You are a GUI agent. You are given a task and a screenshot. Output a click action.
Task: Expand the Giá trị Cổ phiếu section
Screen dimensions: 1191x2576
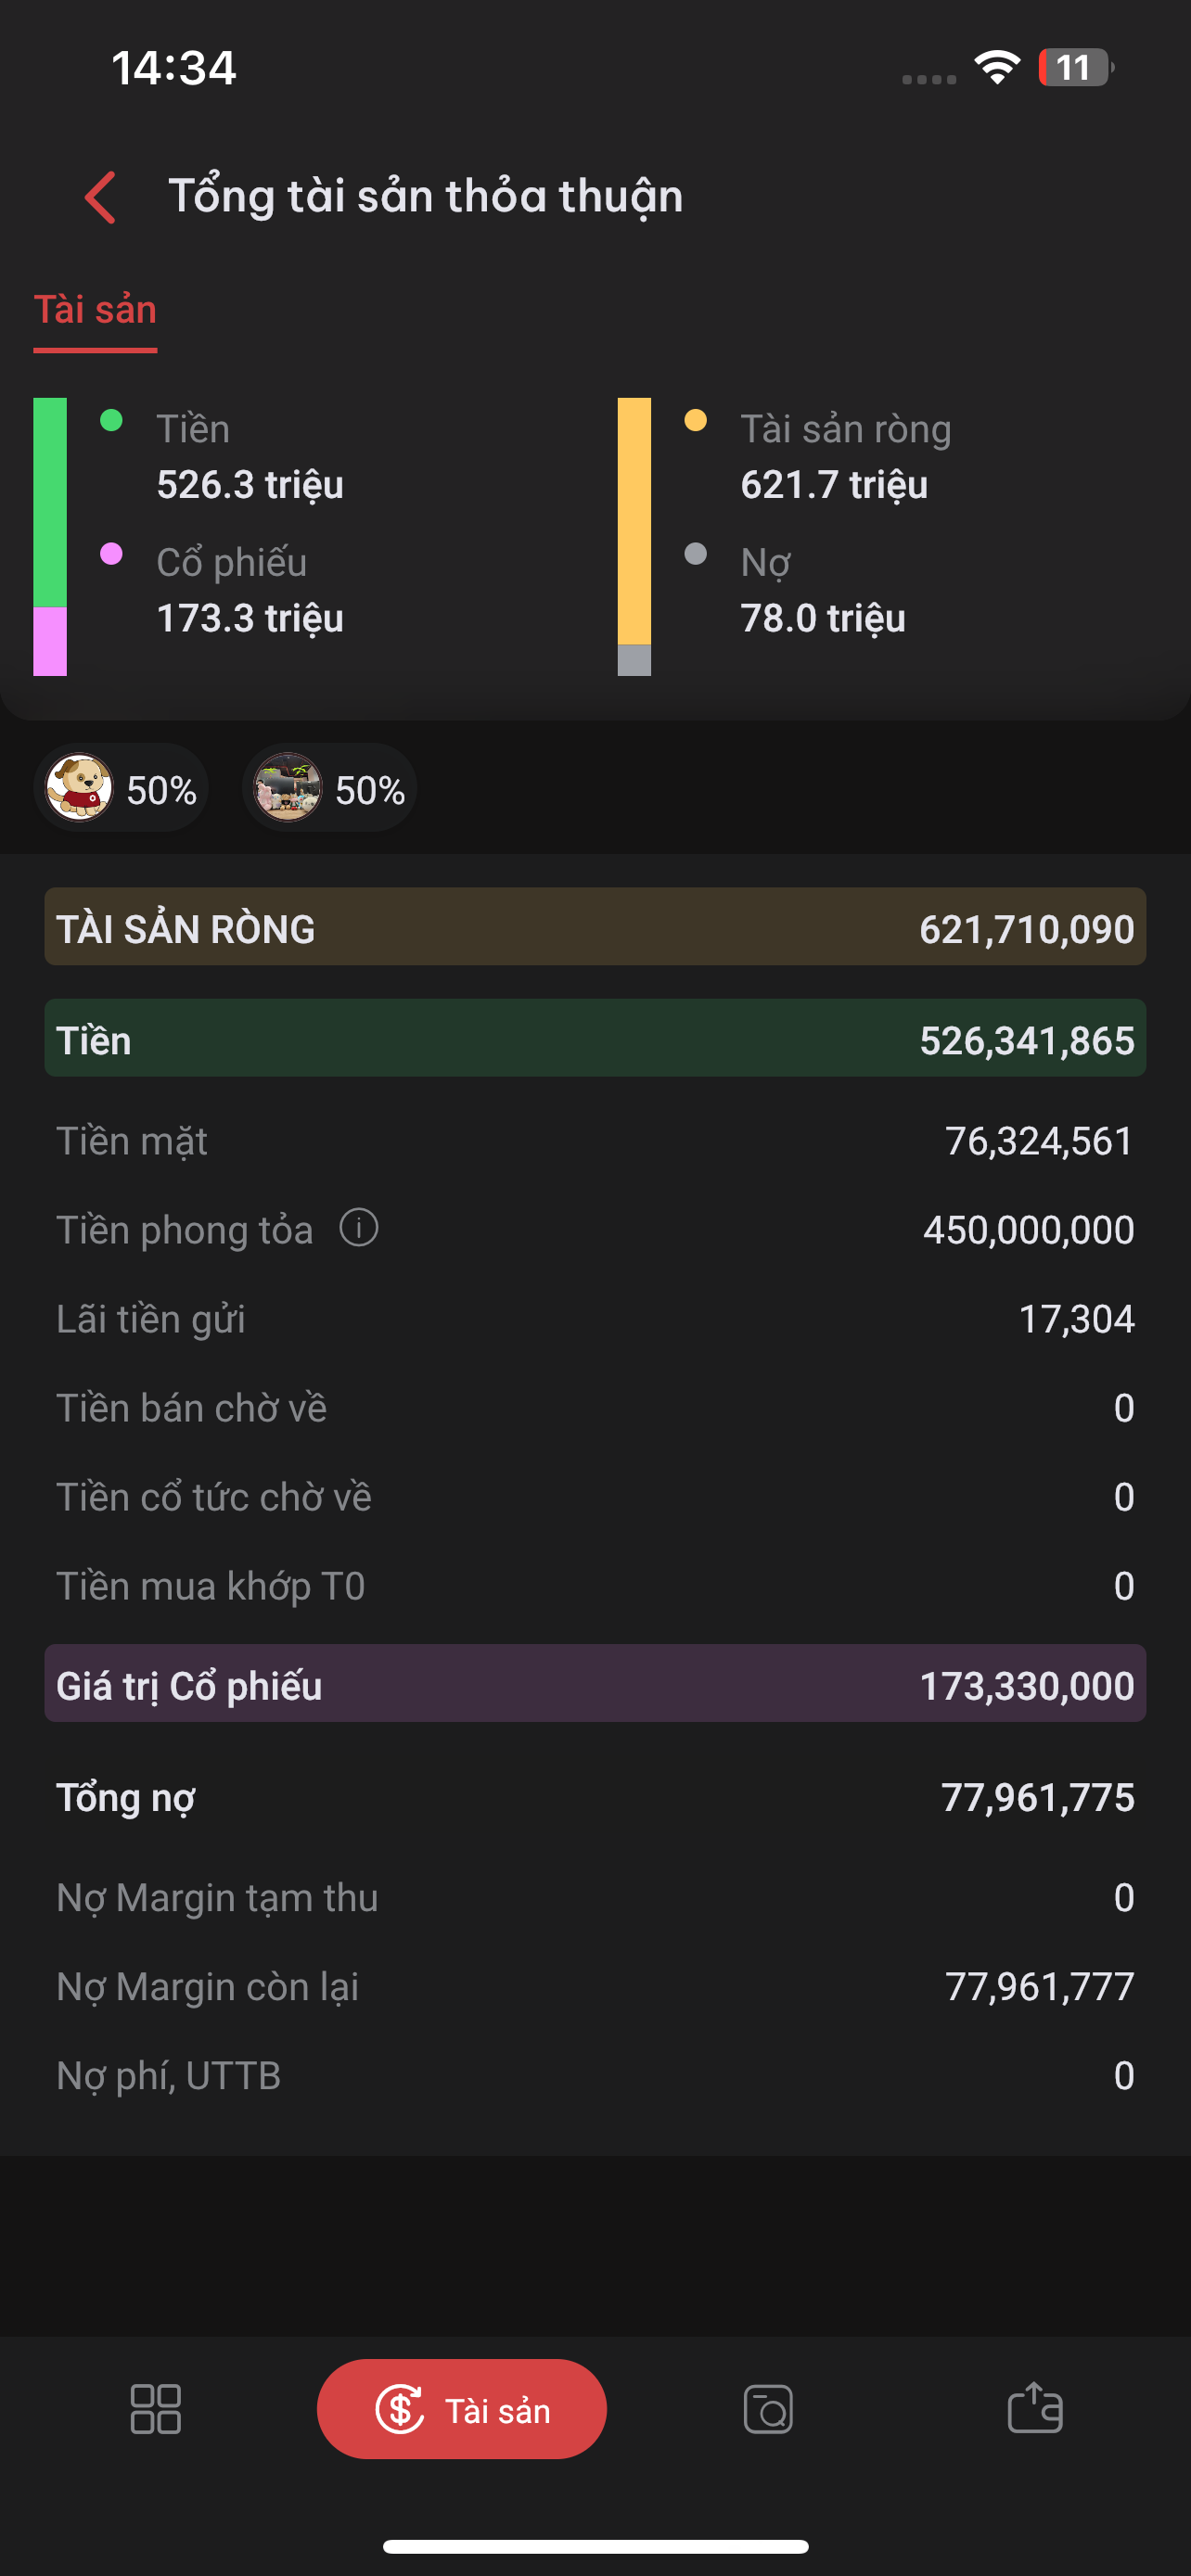[x=595, y=1684]
